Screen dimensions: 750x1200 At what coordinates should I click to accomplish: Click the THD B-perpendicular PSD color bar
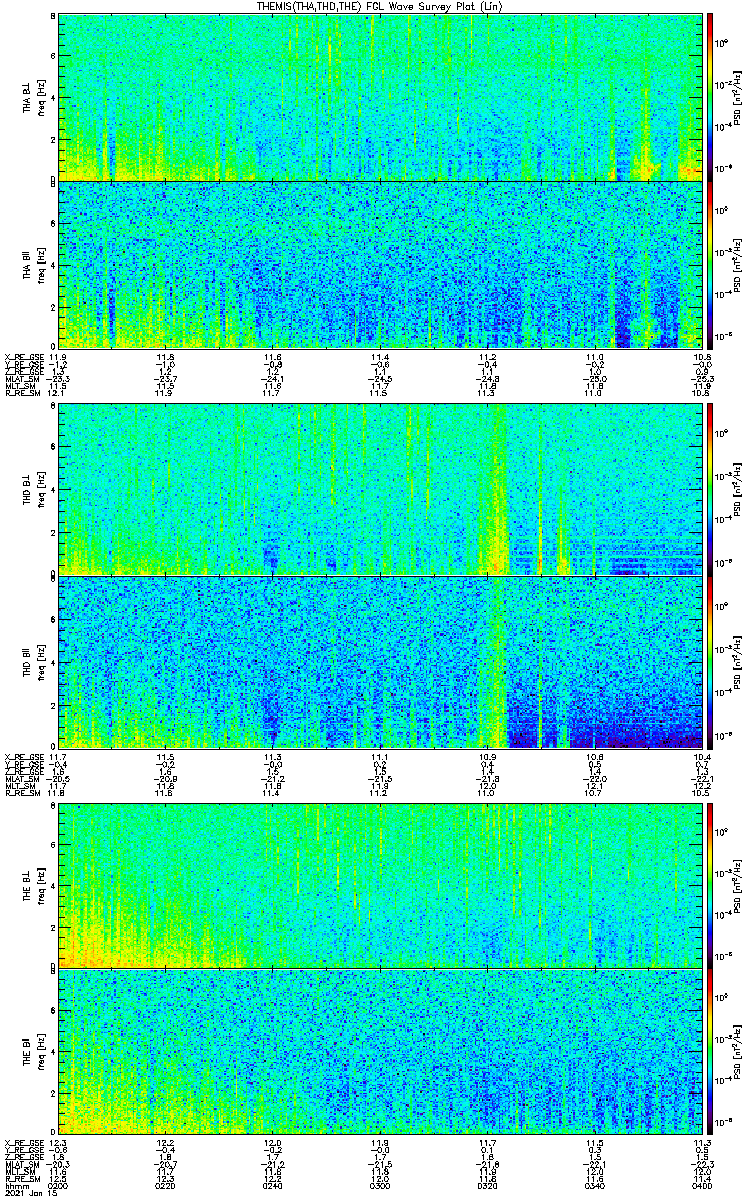pyautogui.click(x=710, y=490)
